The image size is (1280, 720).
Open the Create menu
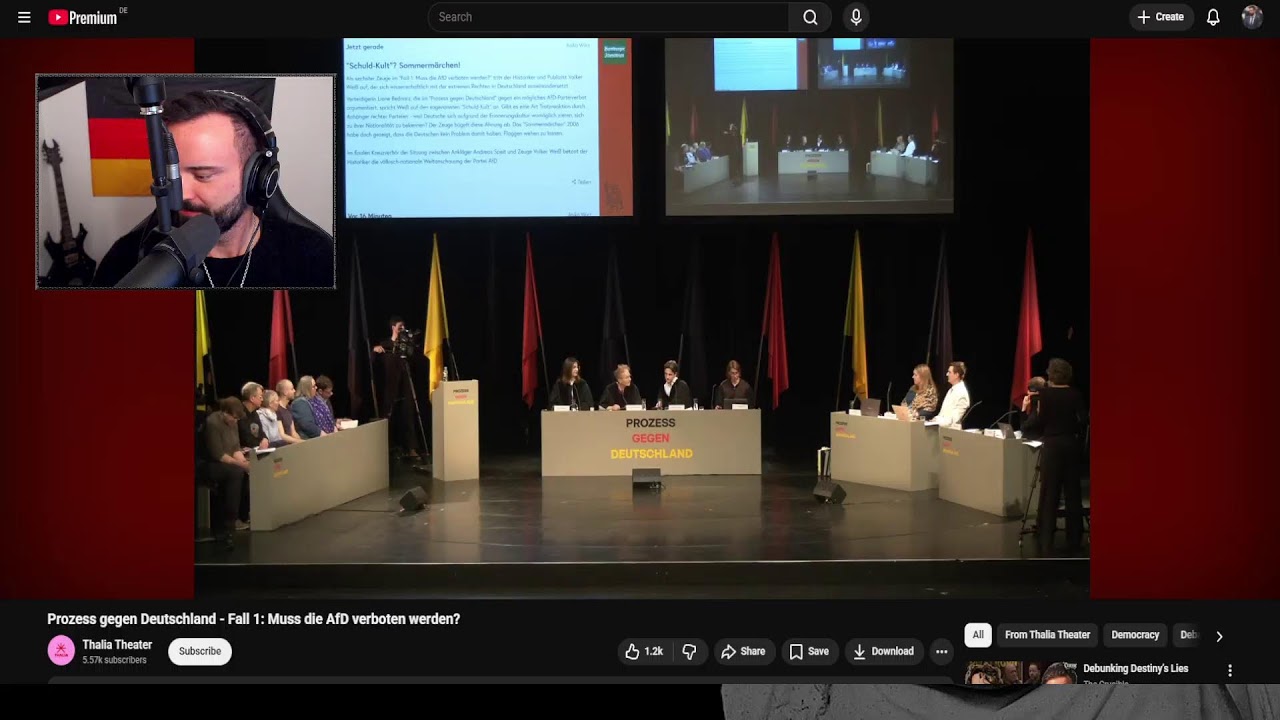1161,17
